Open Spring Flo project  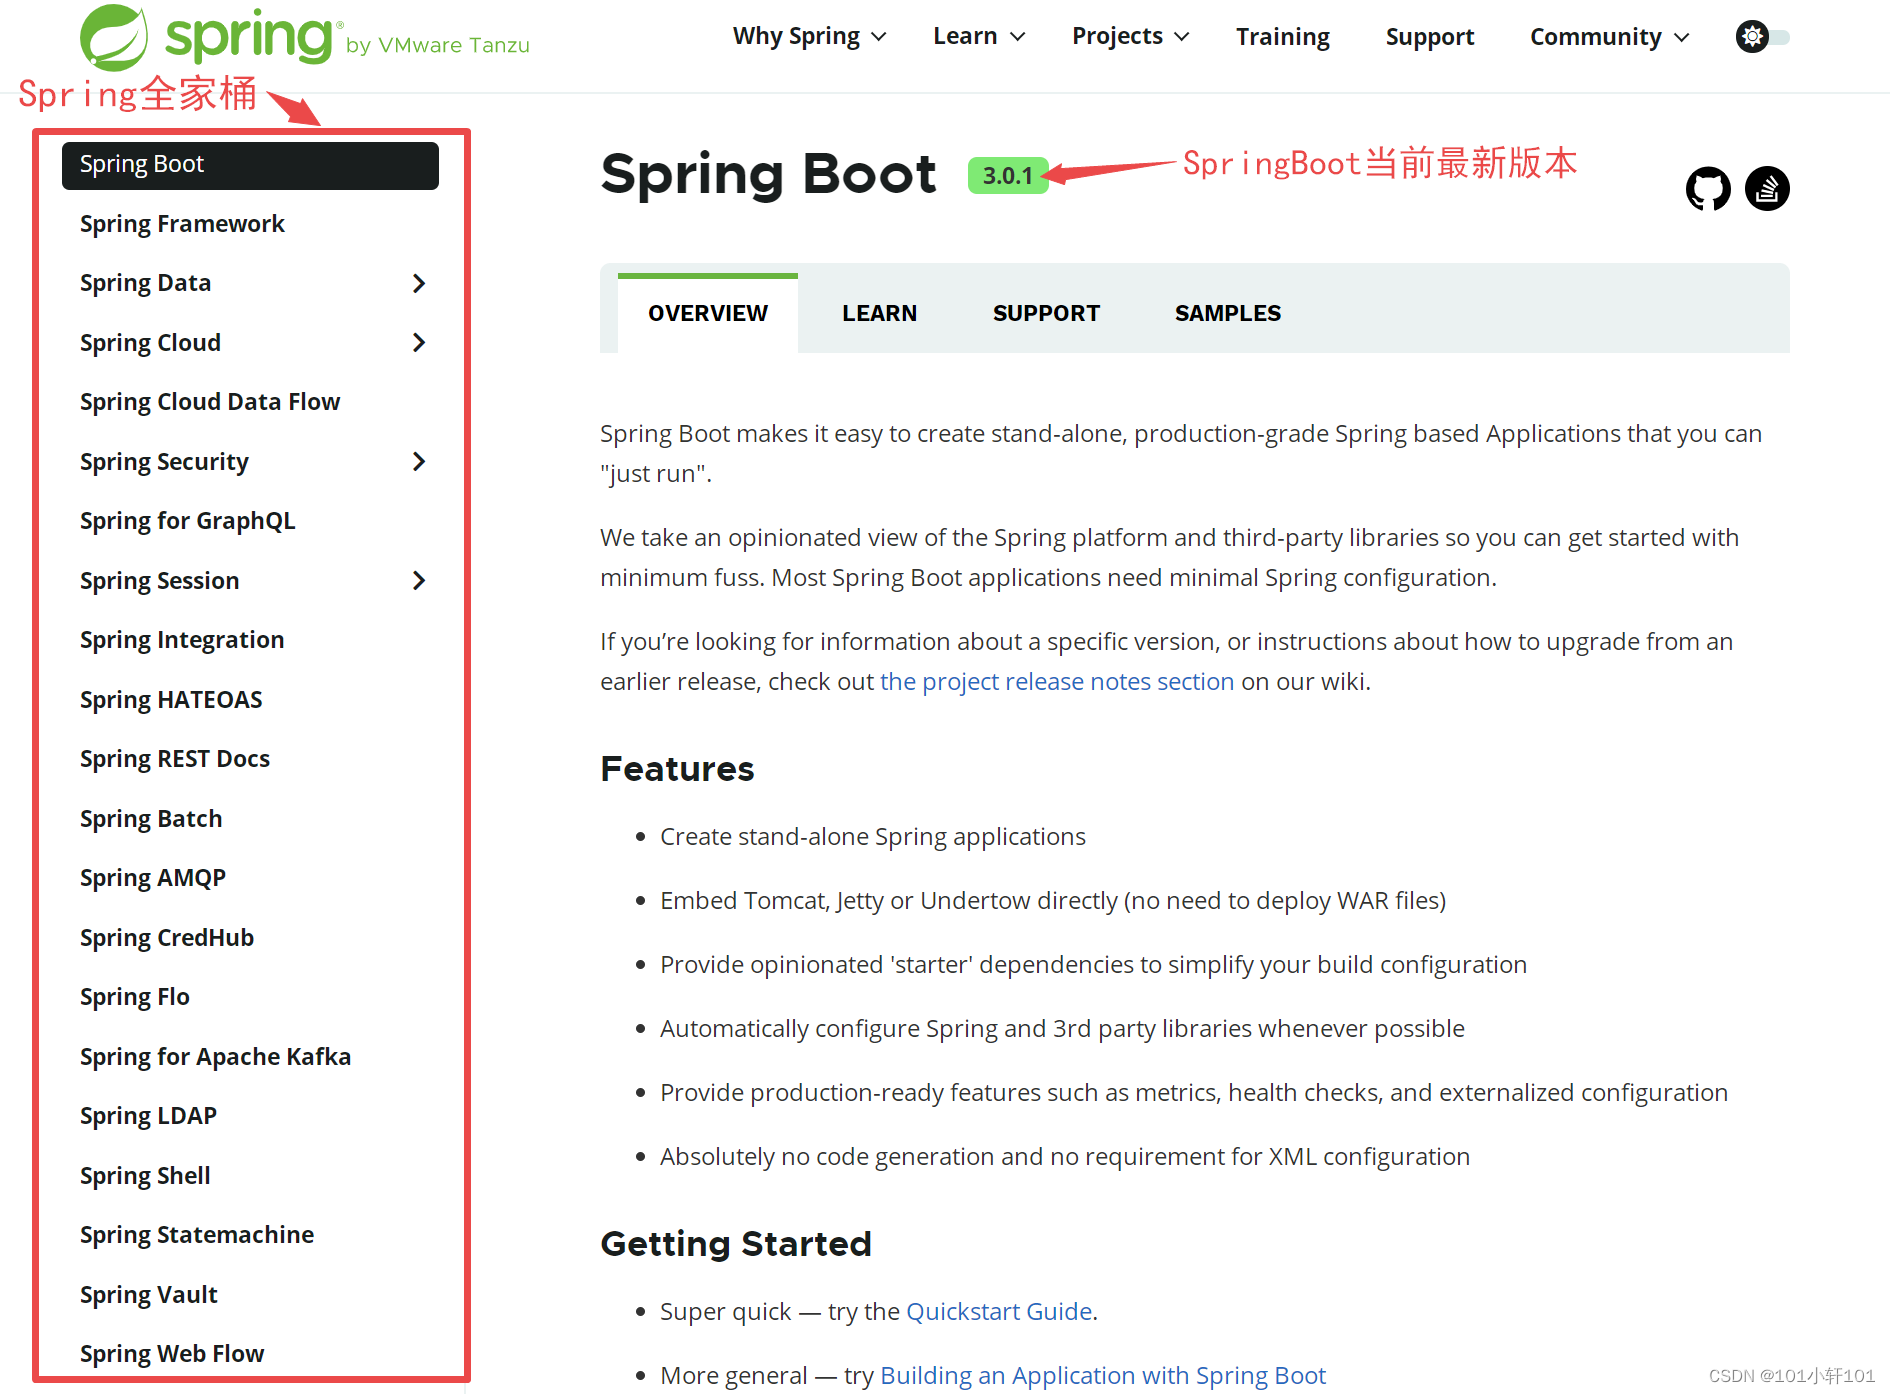pos(135,997)
